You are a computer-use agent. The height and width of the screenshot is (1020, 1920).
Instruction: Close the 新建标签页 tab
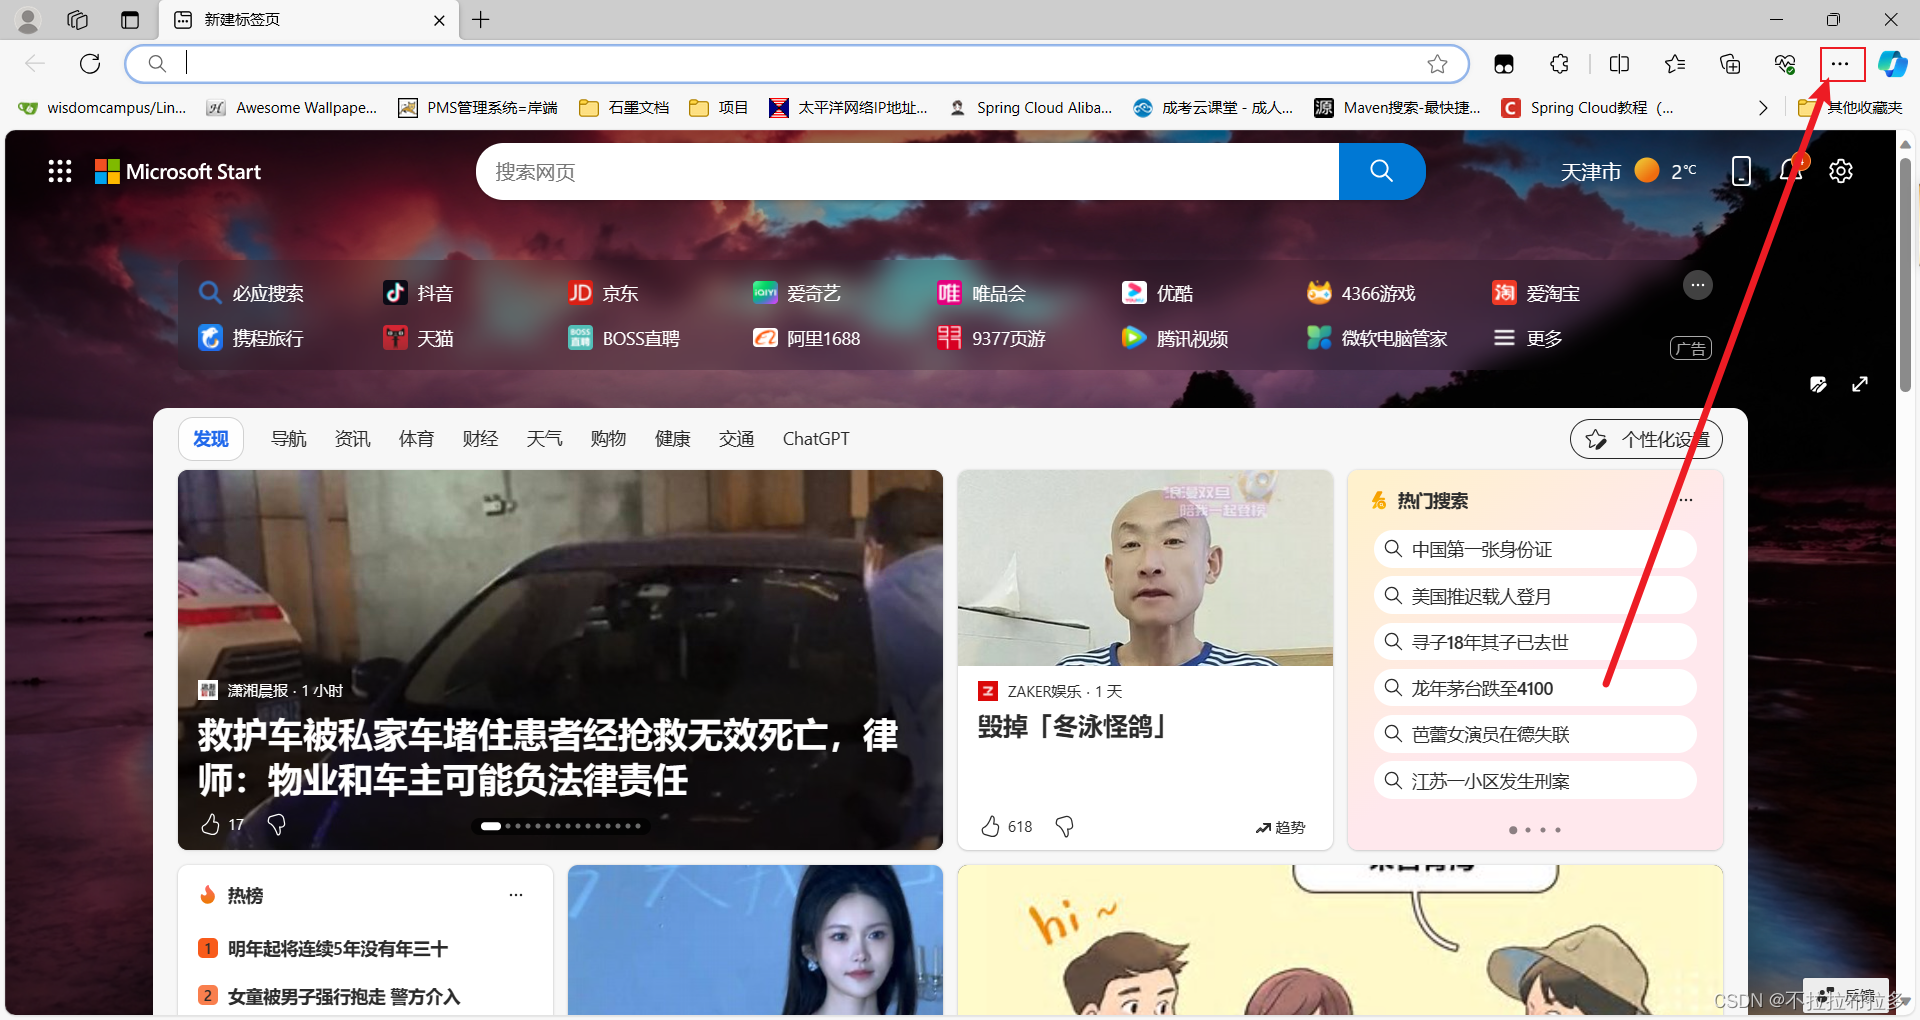(439, 20)
